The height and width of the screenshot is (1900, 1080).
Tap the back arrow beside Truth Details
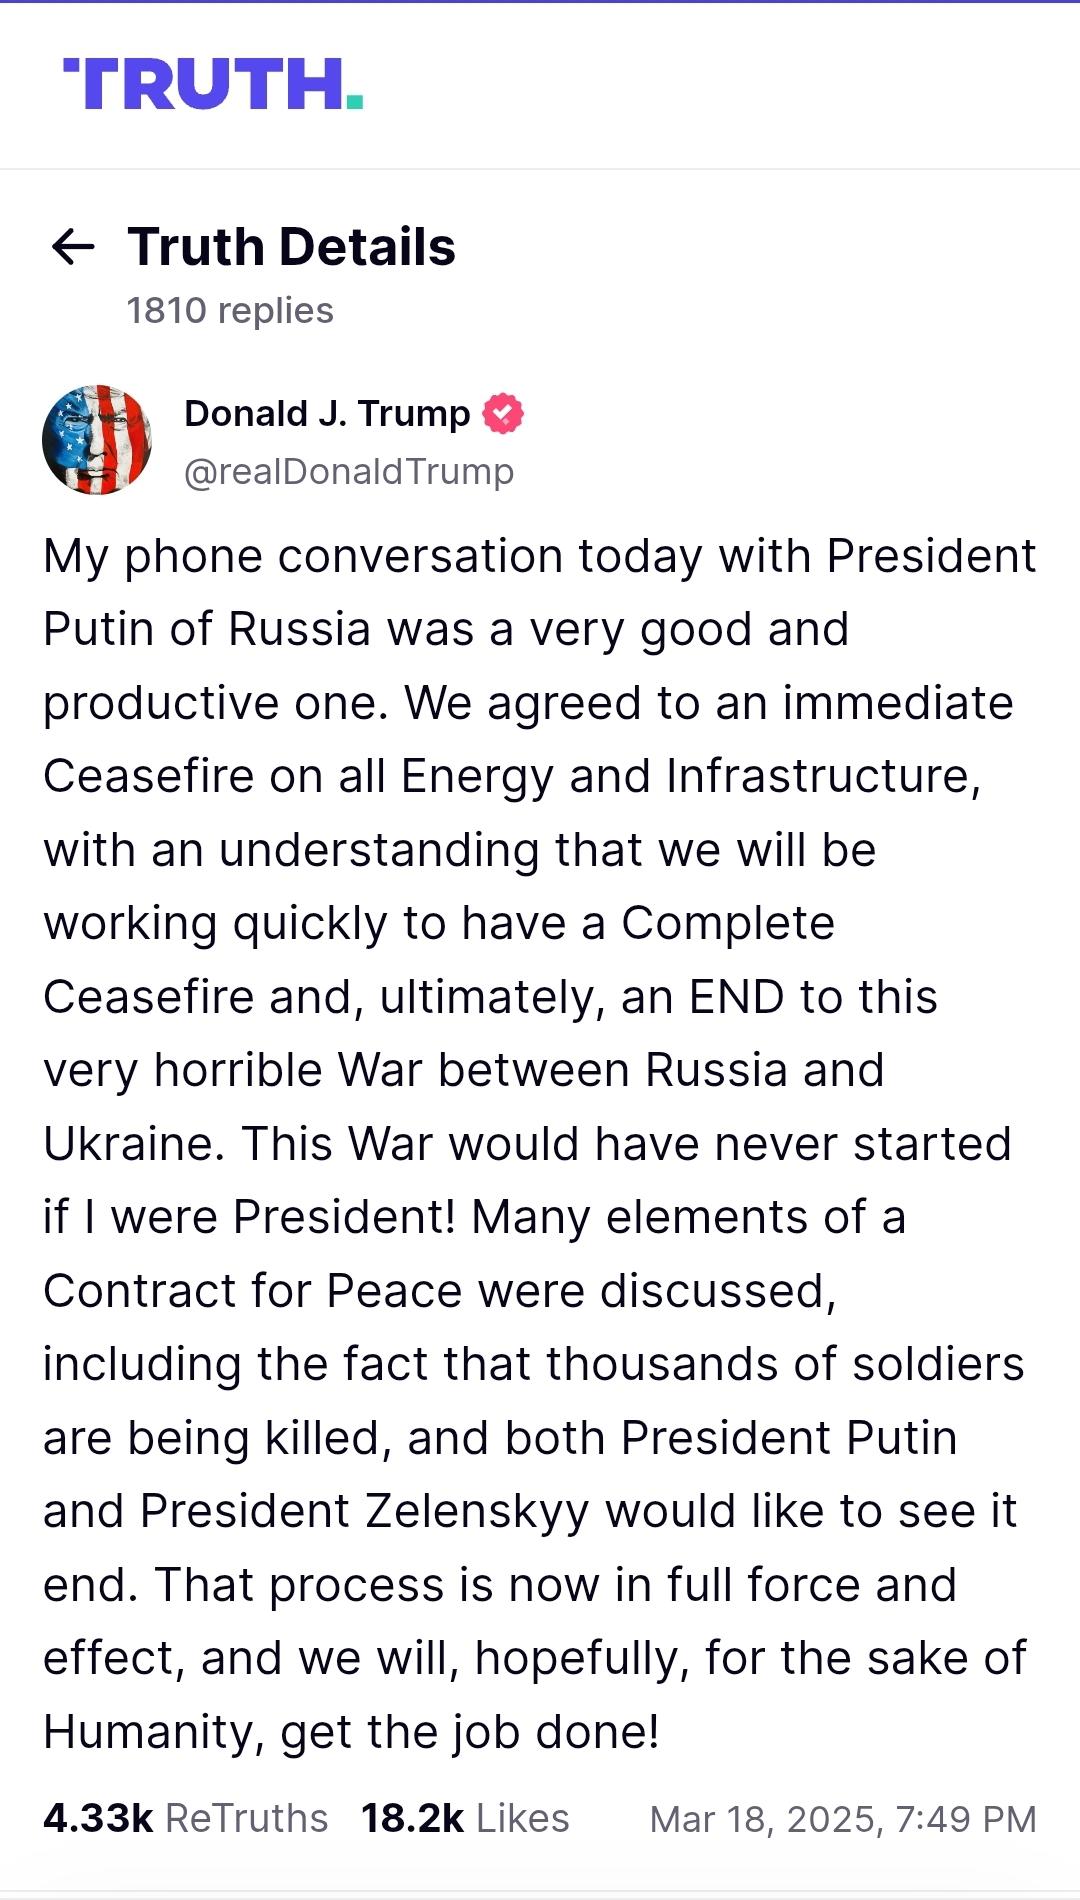[x=73, y=247]
